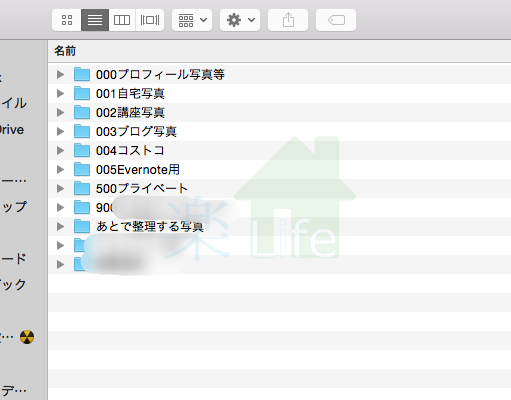Expand the 004コストコ folder triangle
This screenshot has width=511, height=400.
[60, 150]
